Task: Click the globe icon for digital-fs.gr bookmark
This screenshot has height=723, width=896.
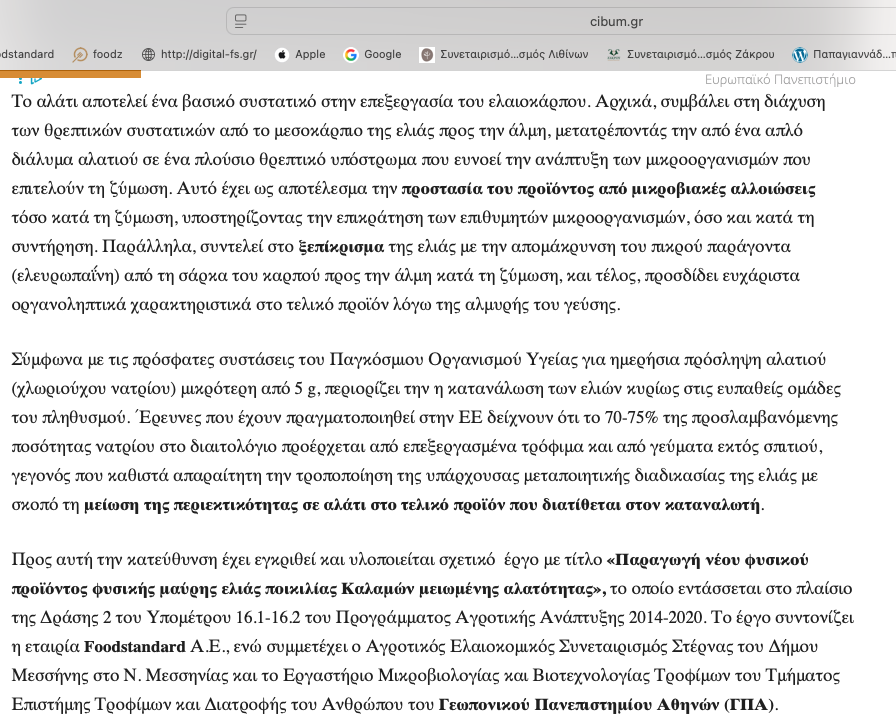Action: click(149, 55)
